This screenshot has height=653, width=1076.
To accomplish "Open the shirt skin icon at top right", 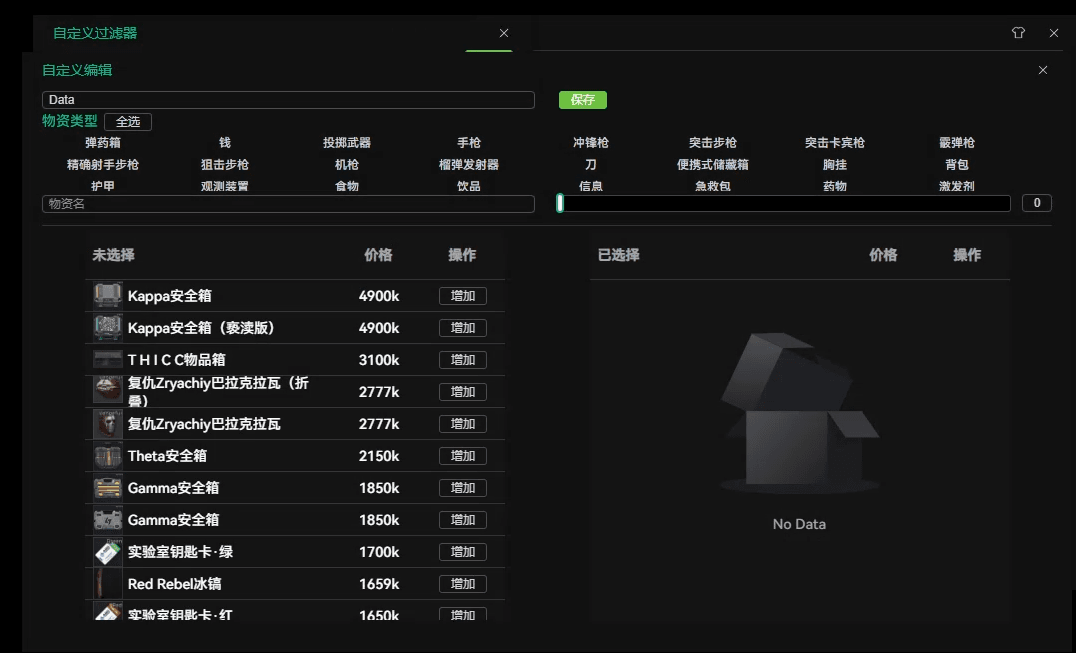I will pos(1018,33).
